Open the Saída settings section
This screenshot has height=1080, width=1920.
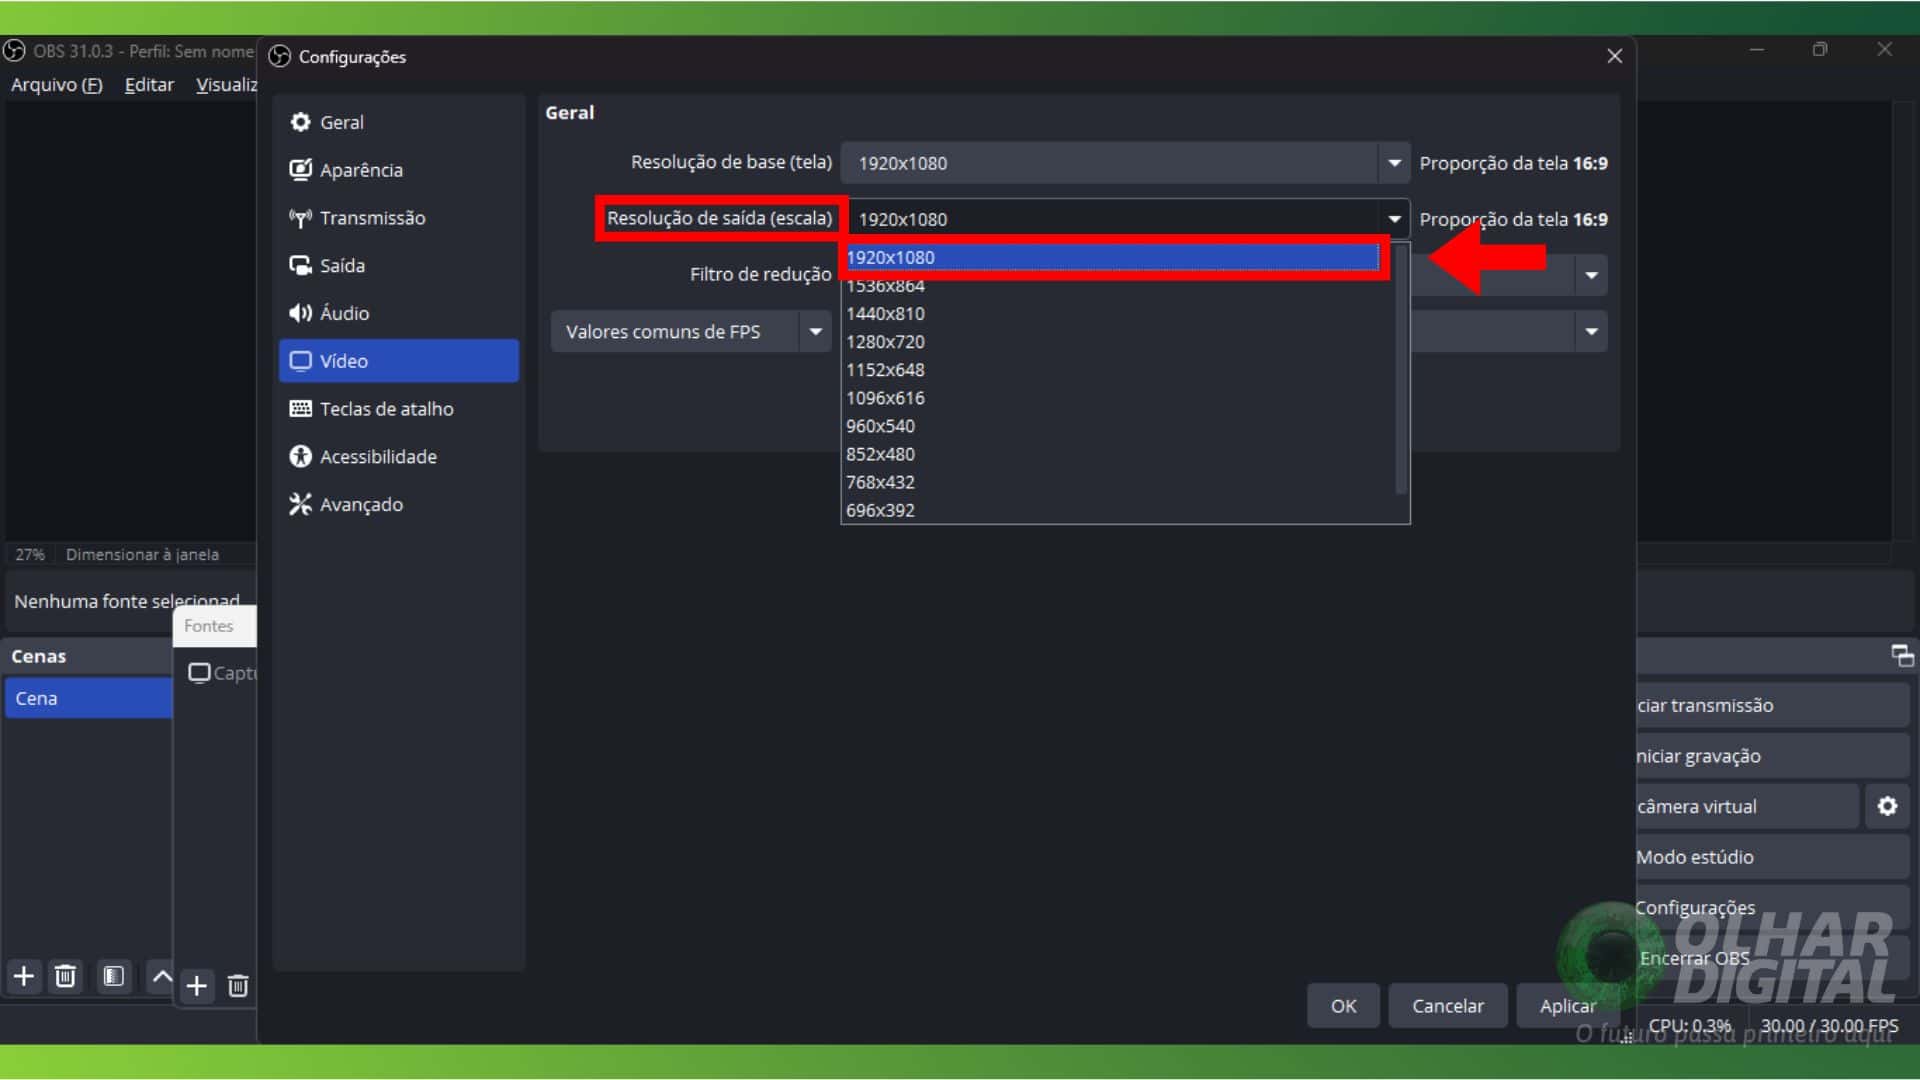[341, 265]
